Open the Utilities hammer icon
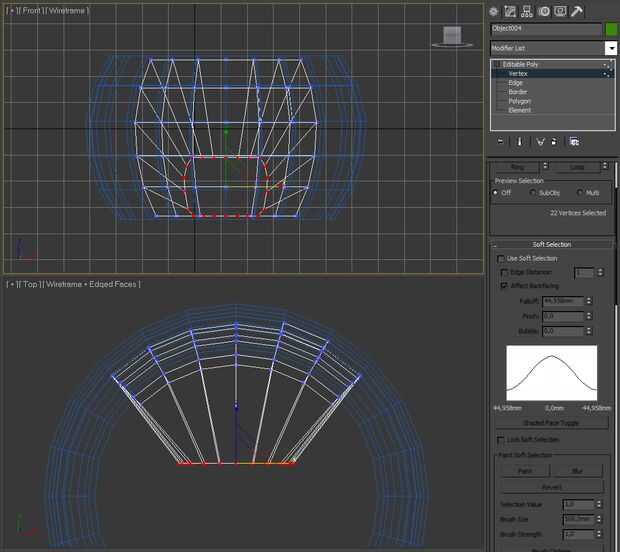 pyautogui.click(x=576, y=11)
